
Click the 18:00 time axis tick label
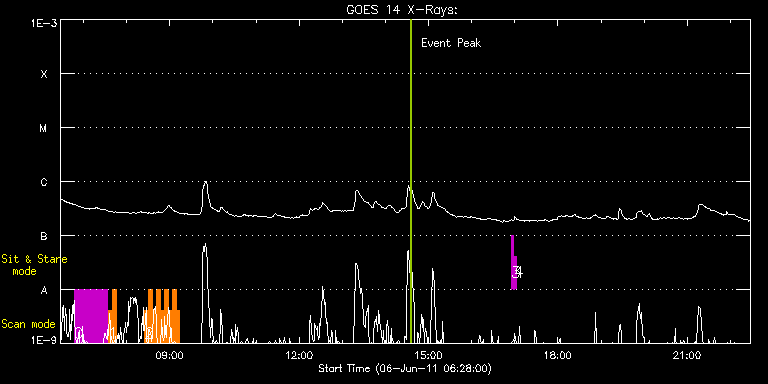[557, 354]
